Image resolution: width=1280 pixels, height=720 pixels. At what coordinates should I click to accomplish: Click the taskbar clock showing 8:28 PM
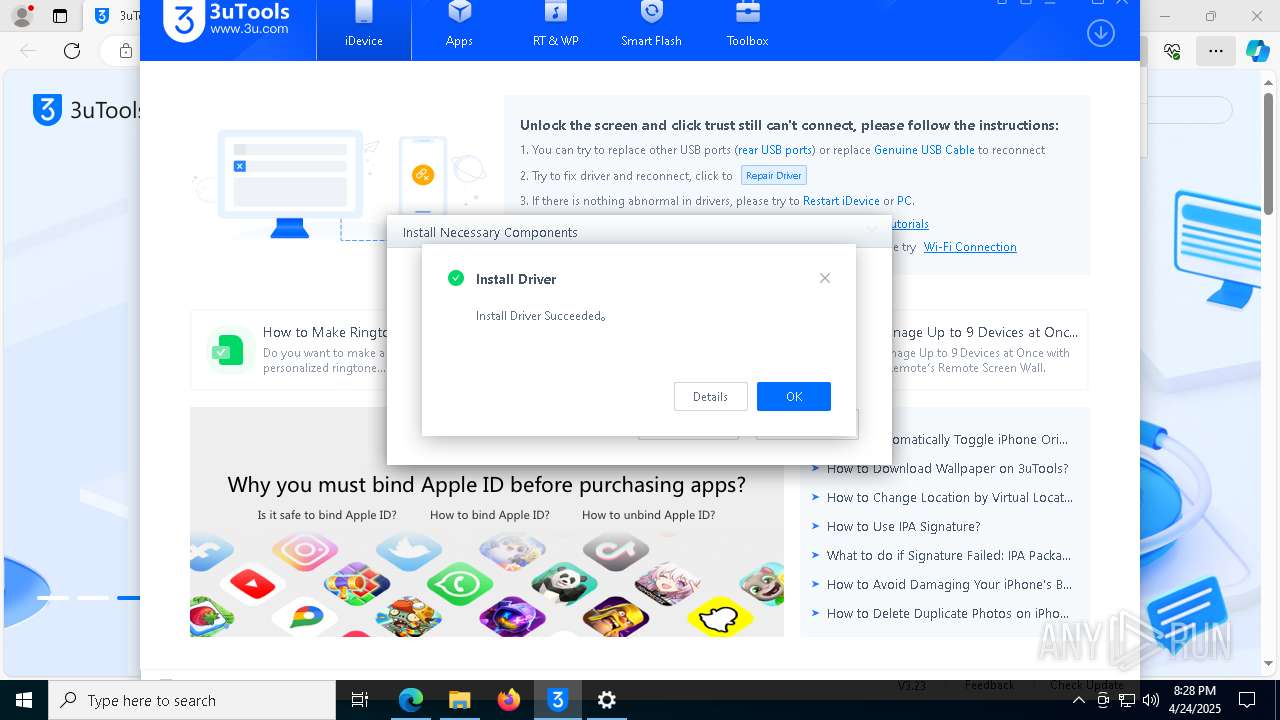(x=1194, y=700)
